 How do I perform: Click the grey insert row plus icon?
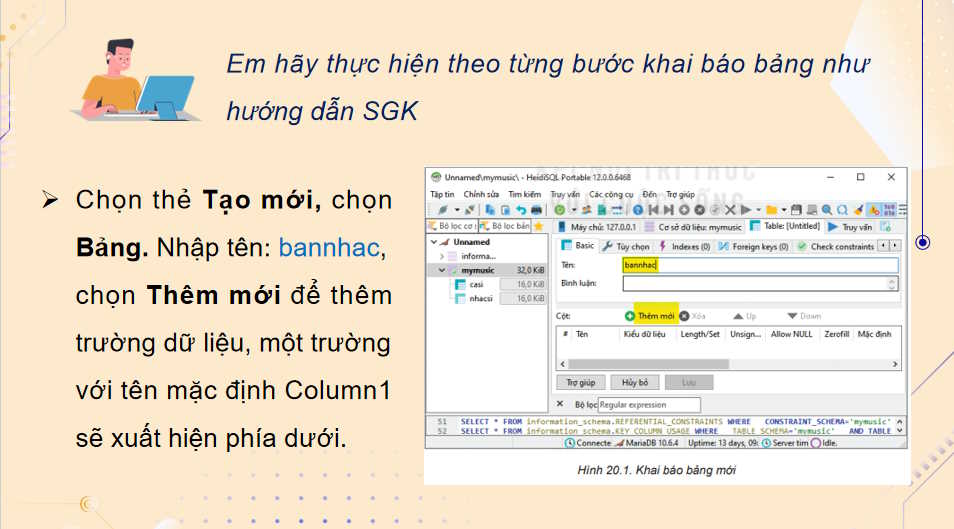[684, 210]
